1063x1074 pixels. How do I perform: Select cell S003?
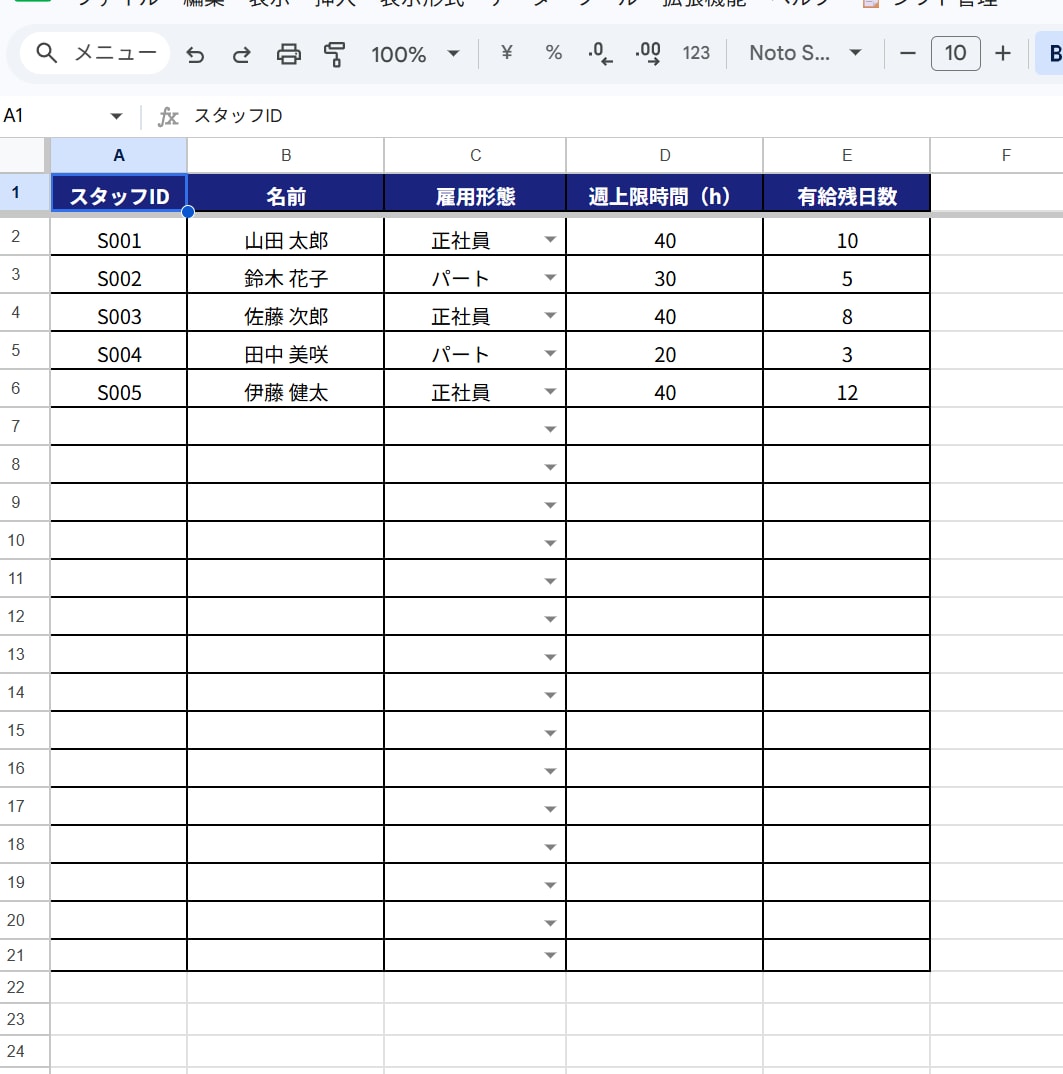[118, 313]
